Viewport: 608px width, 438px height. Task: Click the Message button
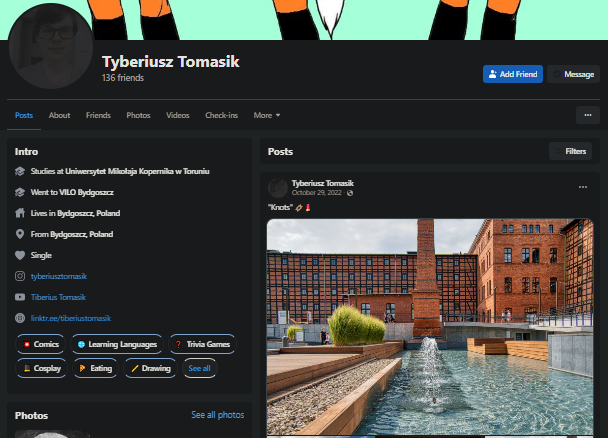click(573, 74)
